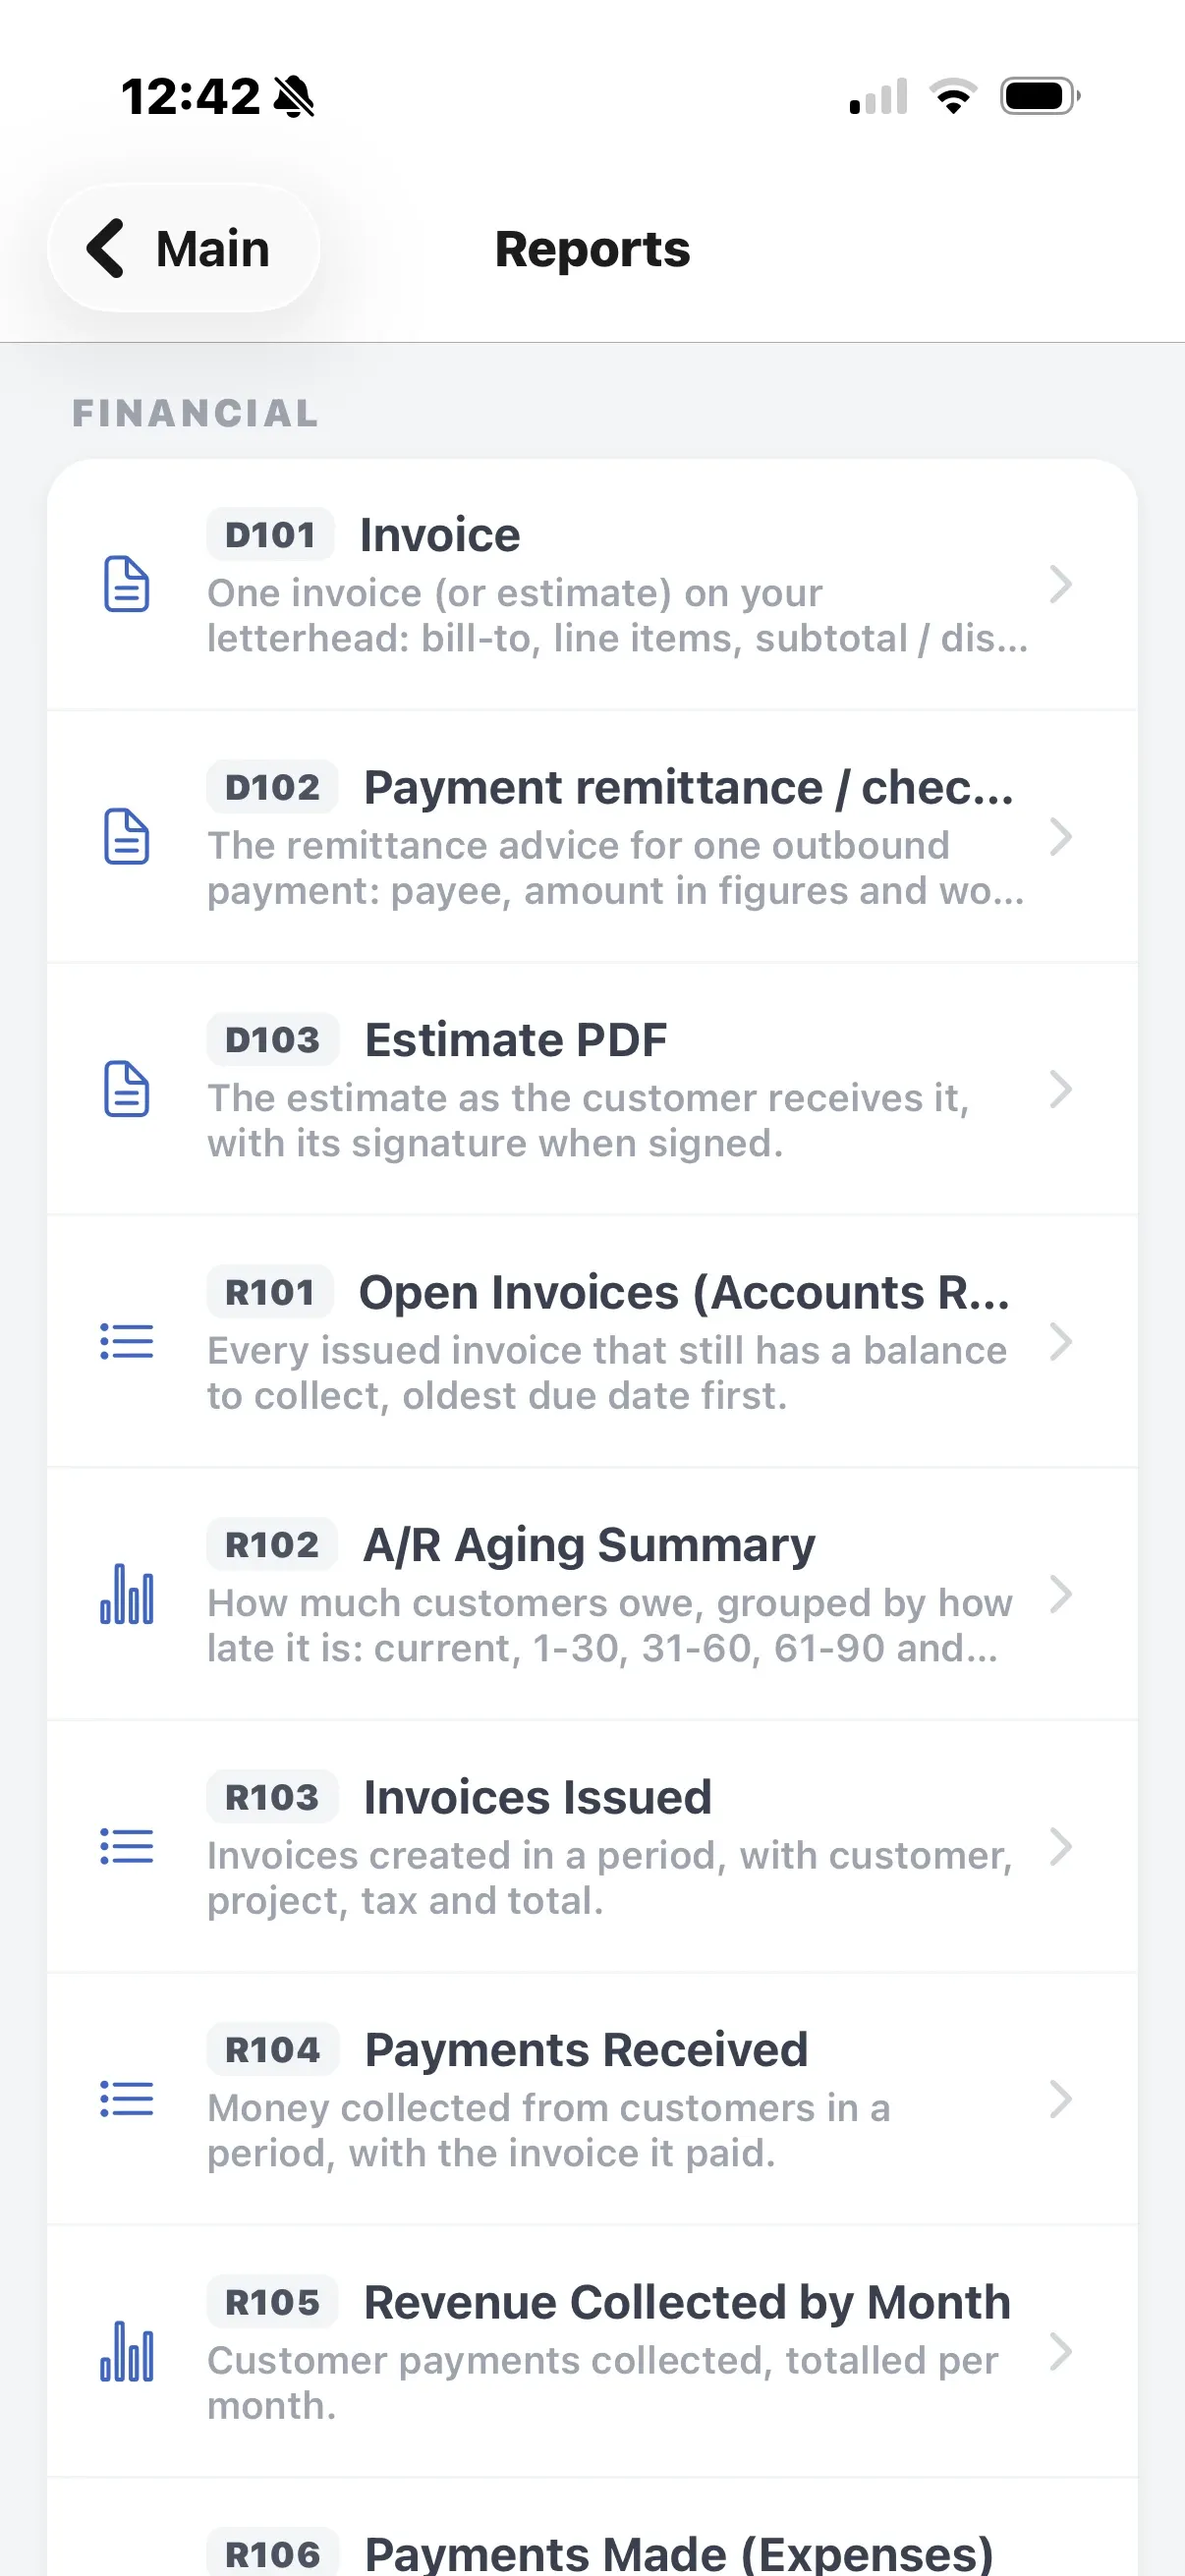Tap the R106 code badge
Screen dimensions: 1185x2576
[273, 2554]
